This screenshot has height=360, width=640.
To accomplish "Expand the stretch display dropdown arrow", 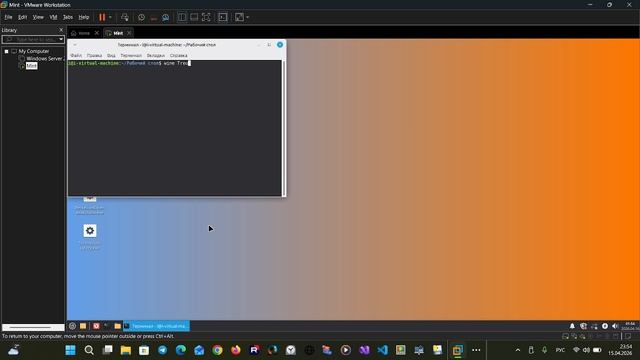I will click(x=247, y=17).
